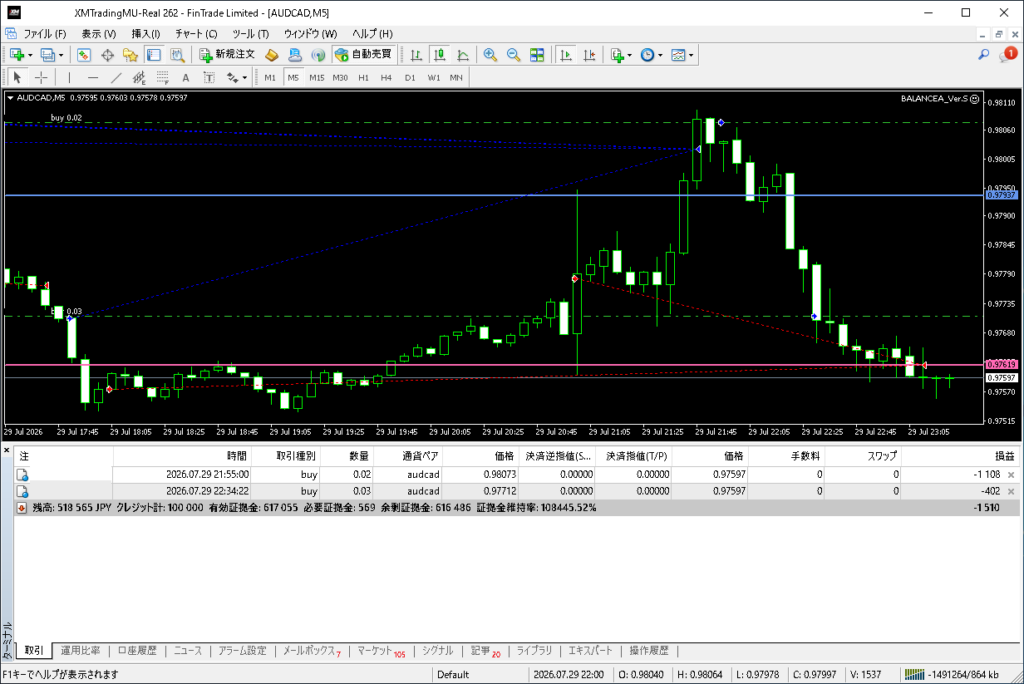Expand the periodicity clock dropdown arrow
The height and width of the screenshot is (684, 1024).
tap(660, 56)
